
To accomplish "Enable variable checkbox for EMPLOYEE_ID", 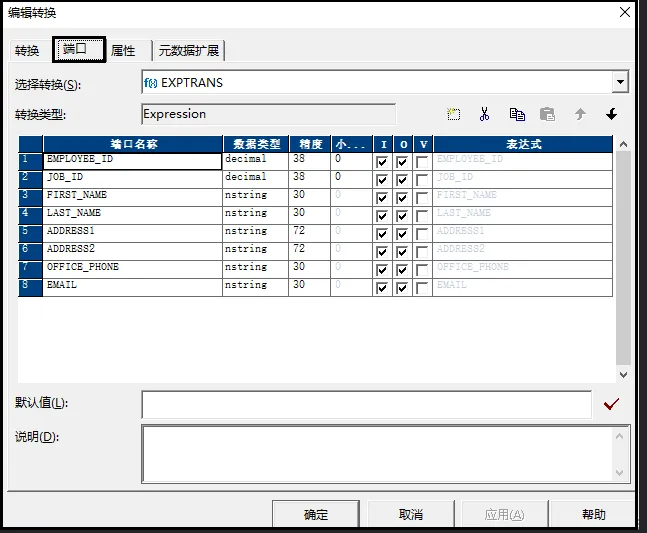I will pos(422,162).
